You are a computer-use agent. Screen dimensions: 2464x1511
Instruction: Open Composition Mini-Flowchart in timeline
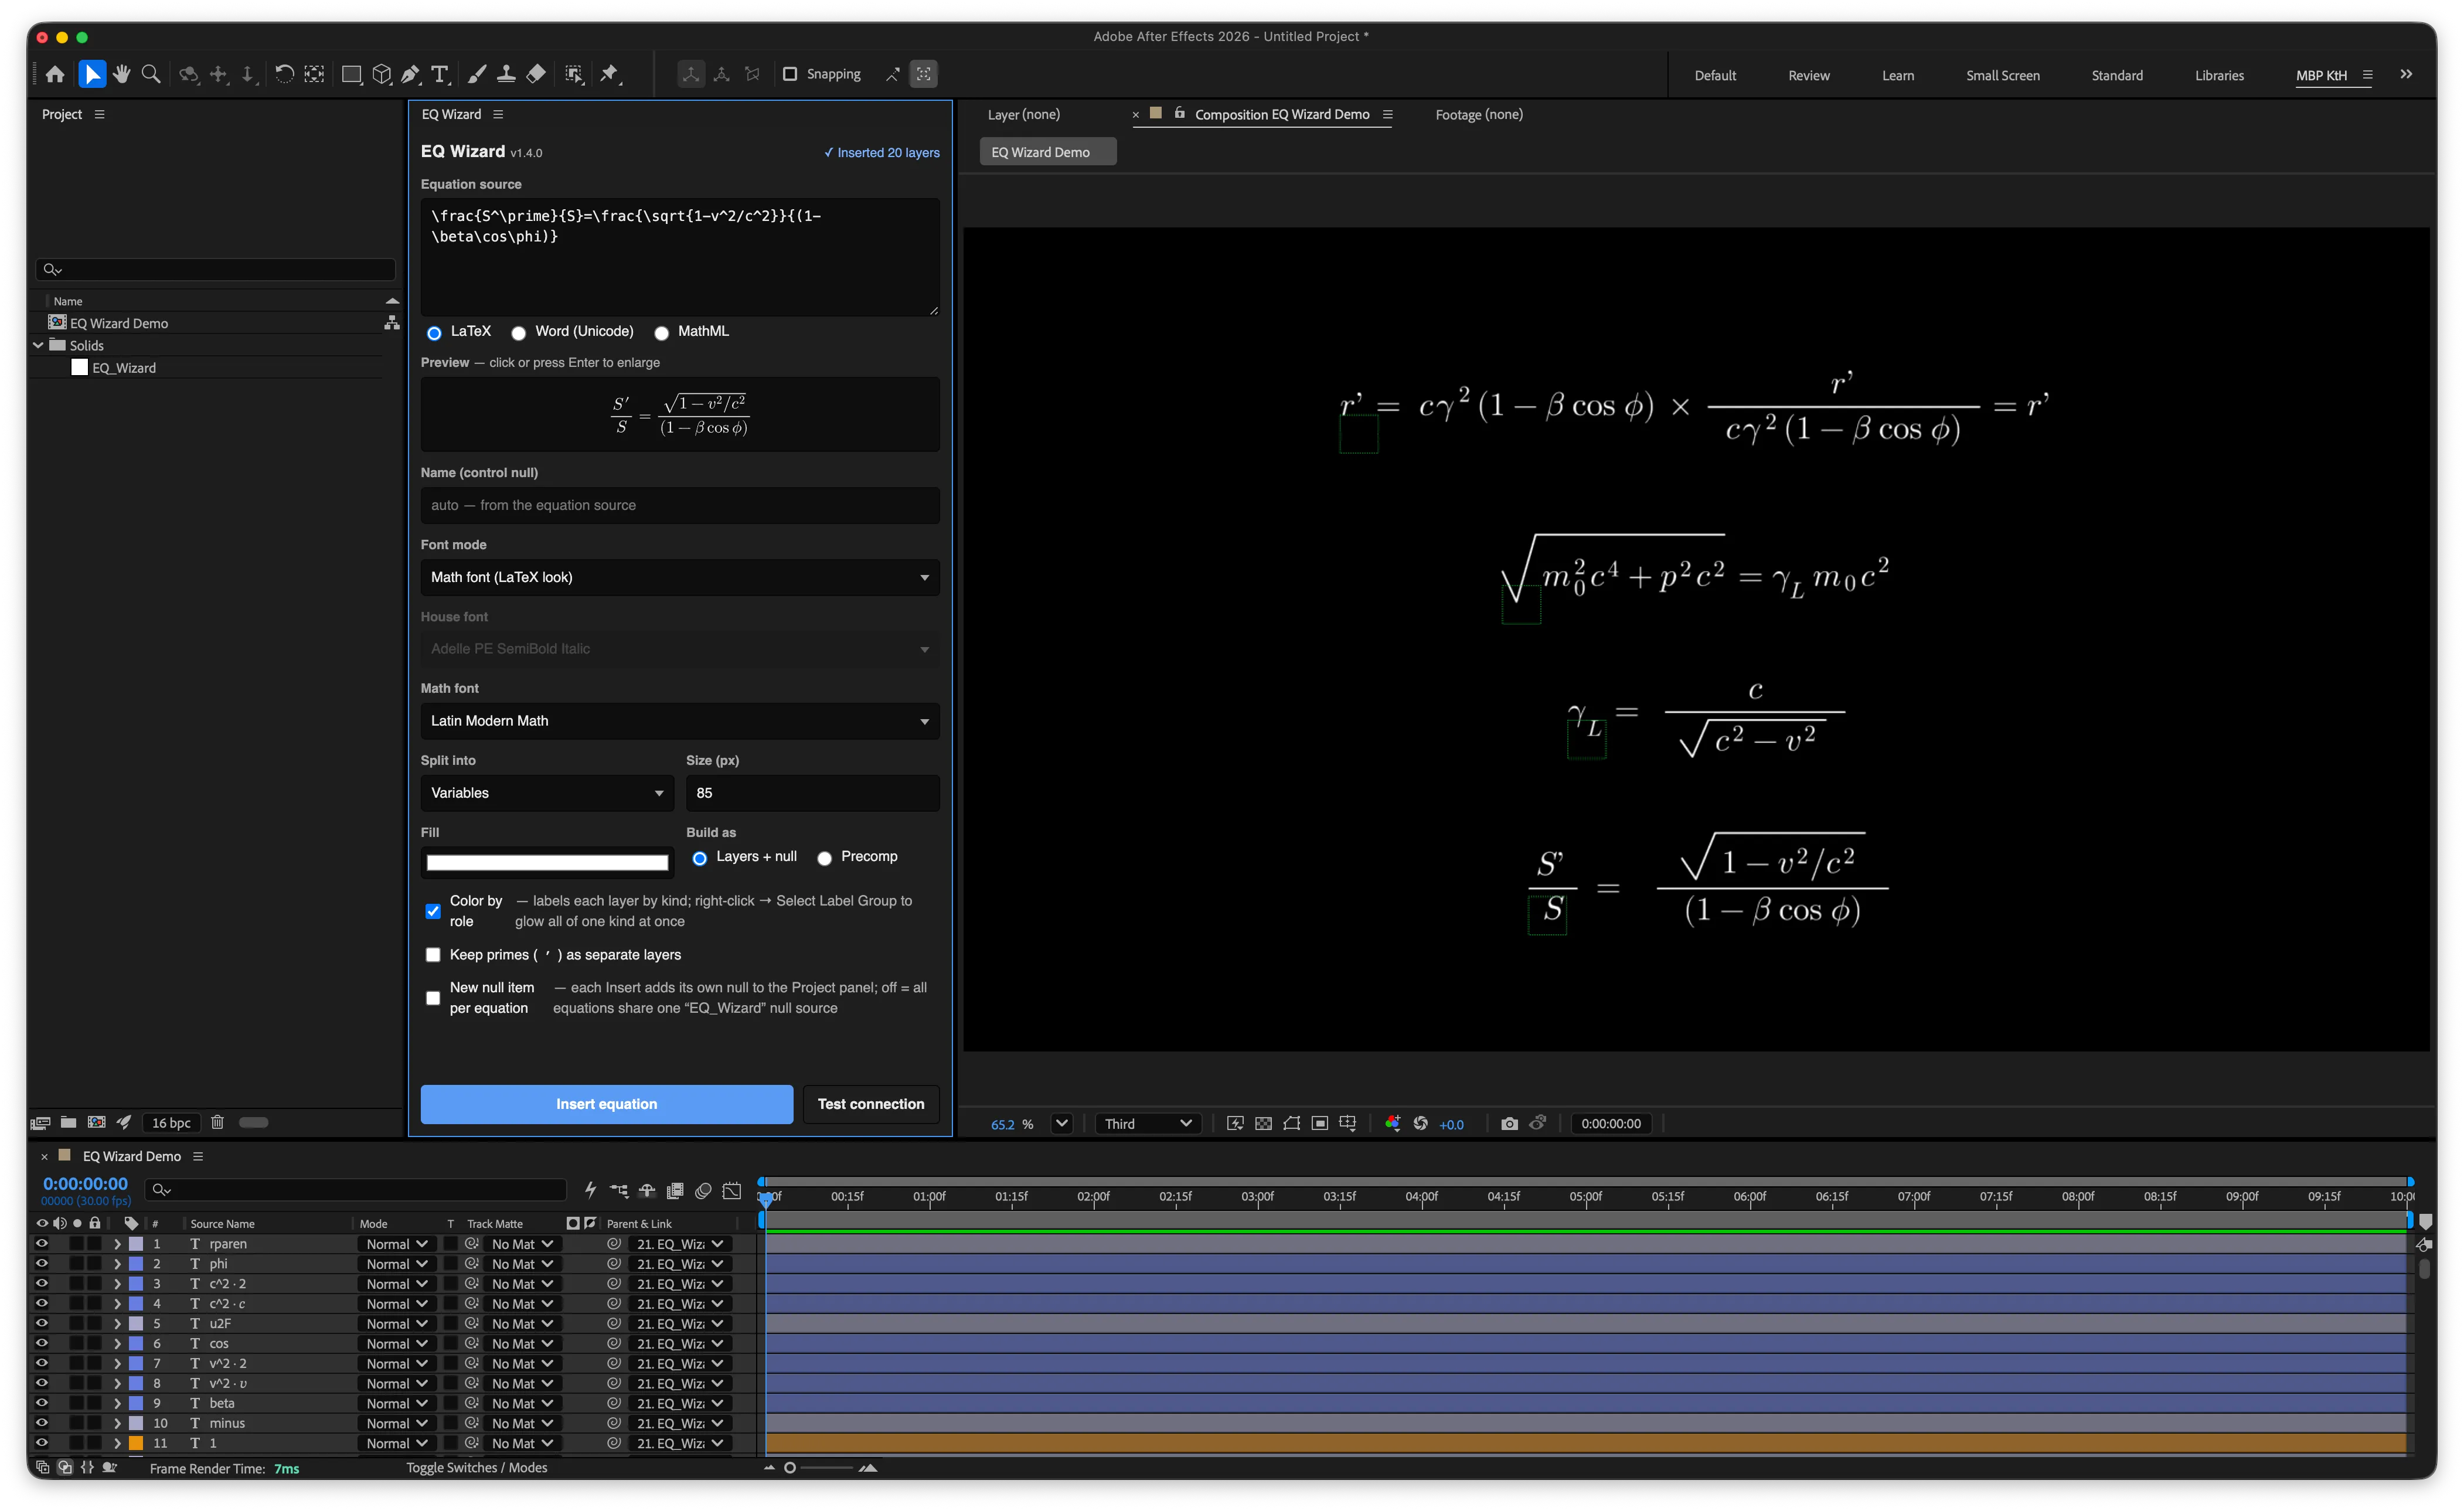[619, 1190]
